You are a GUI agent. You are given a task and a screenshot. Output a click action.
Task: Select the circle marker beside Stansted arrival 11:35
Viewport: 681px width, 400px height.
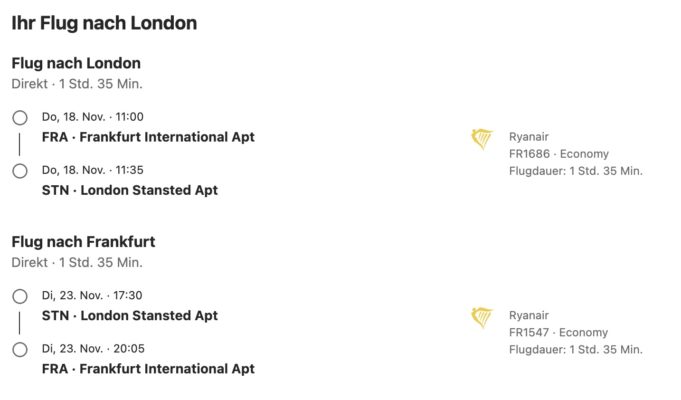click(x=20, y=171)
